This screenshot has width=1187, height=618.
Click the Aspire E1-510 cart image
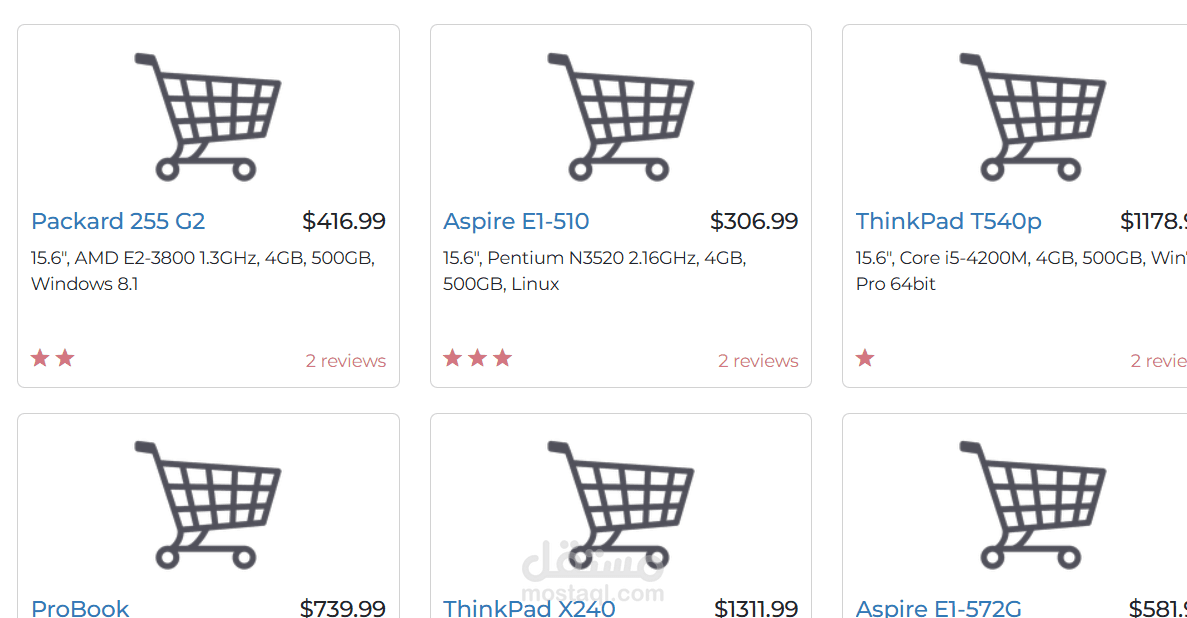(x=621, y=117)
